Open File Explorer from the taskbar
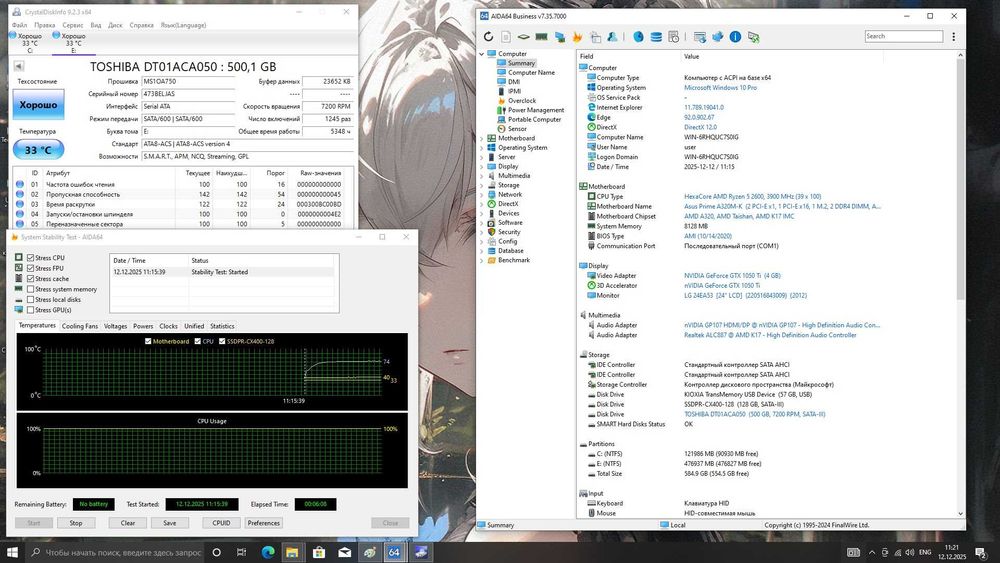The height and width of the screenshot is (563, 1000). point(292,552)
